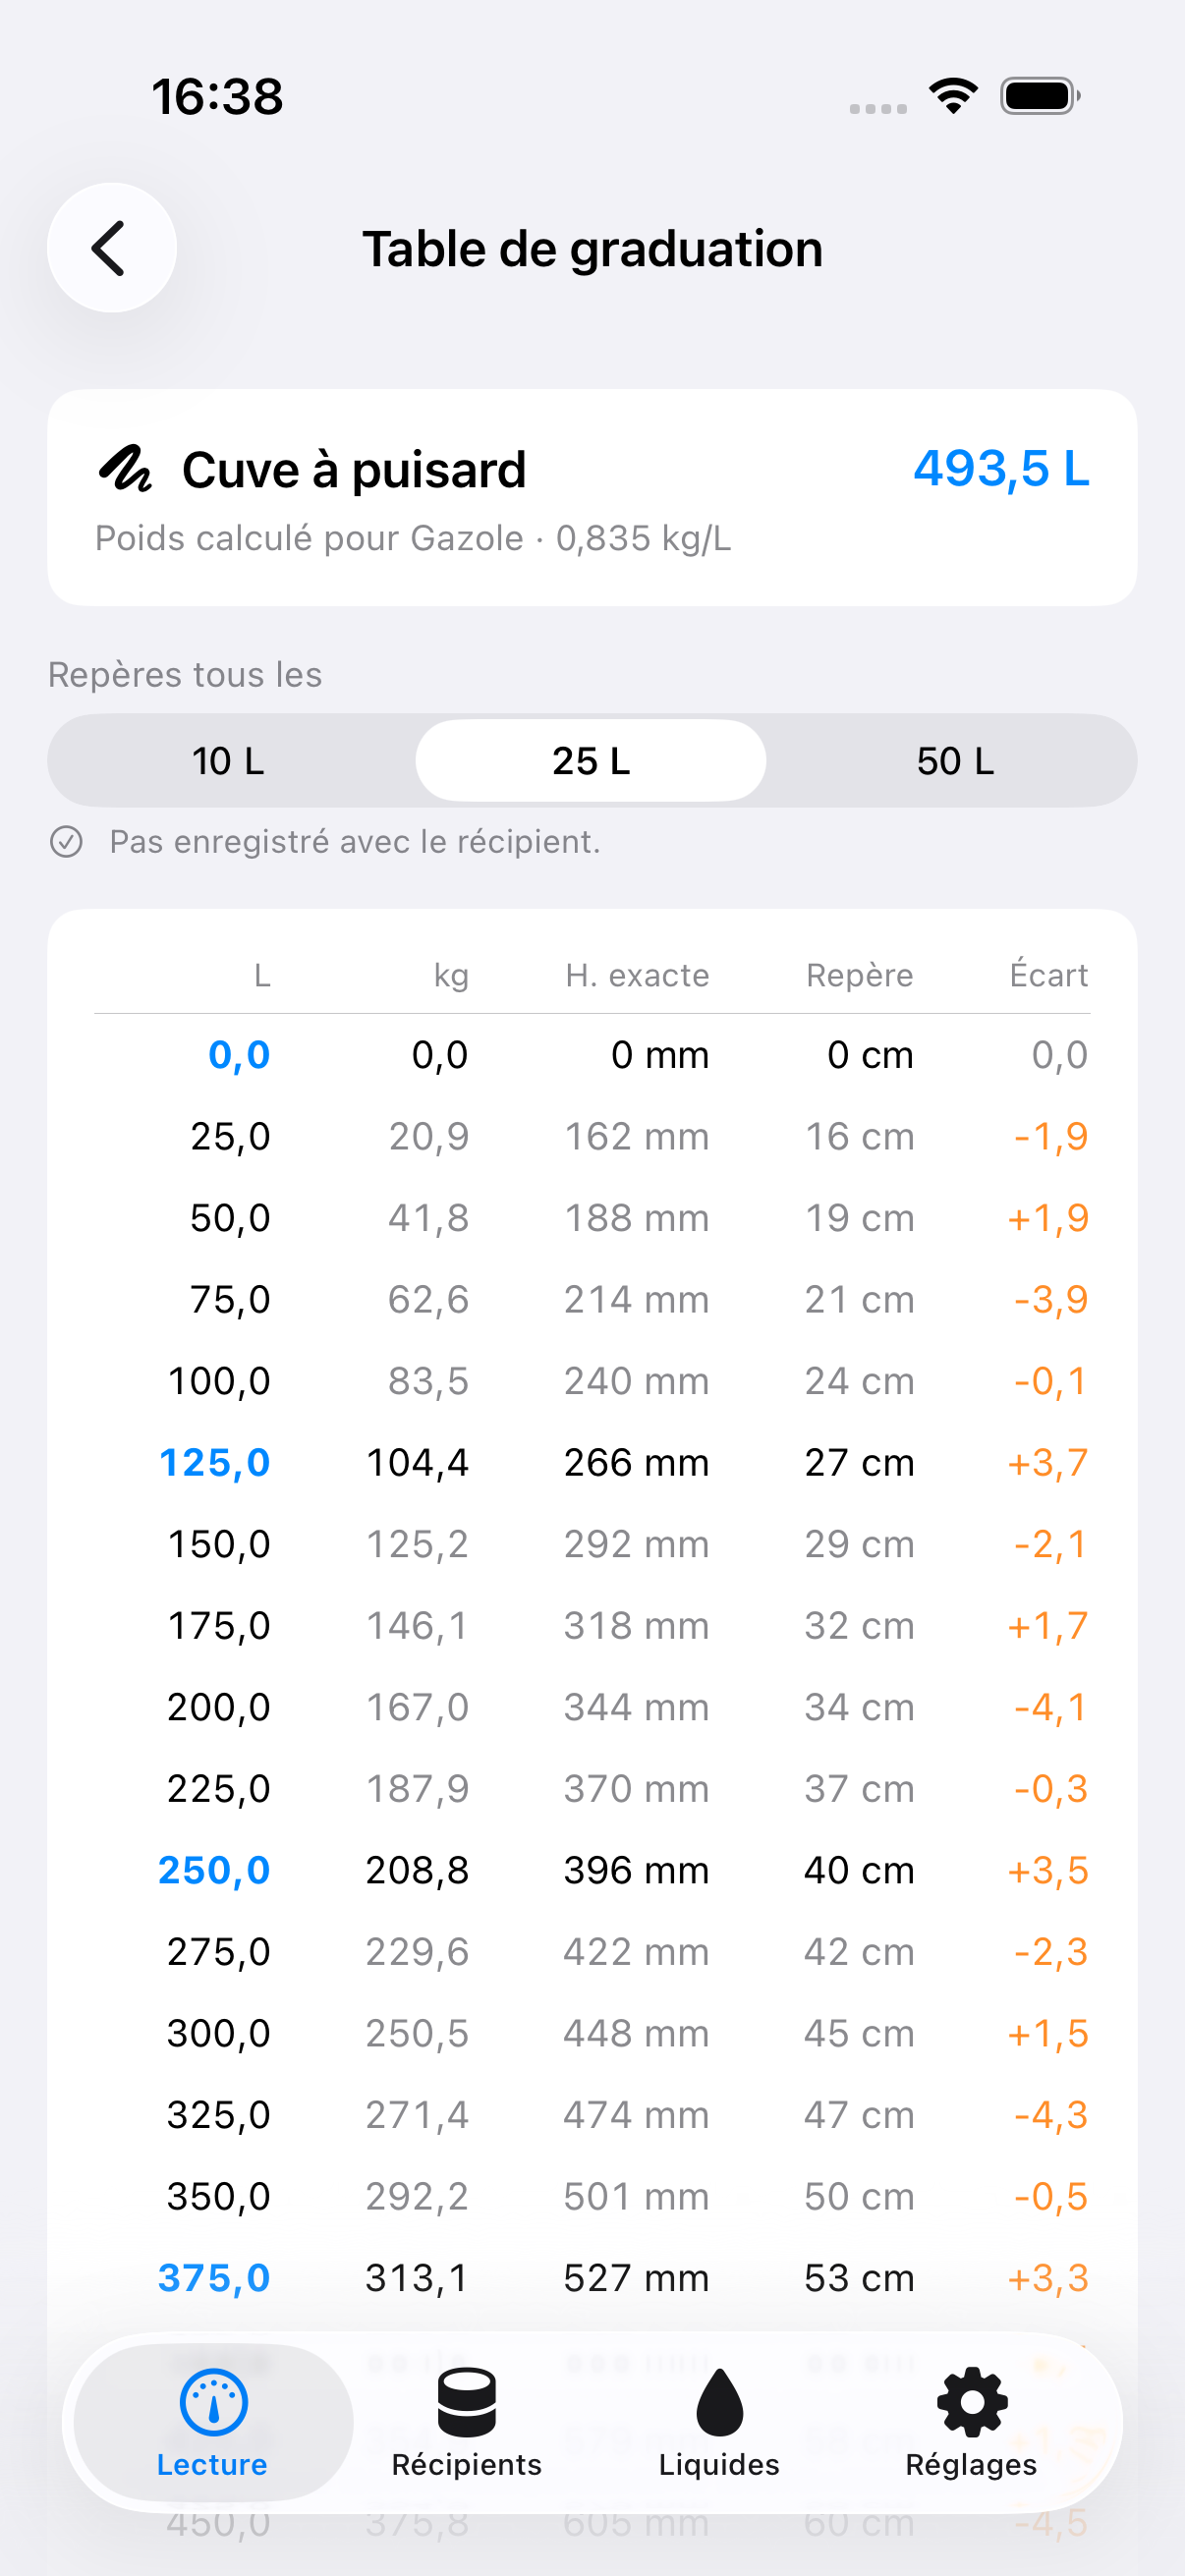Open the Récipients cylinder icon
The image size is (1185, 2576).
point(466,2401)
